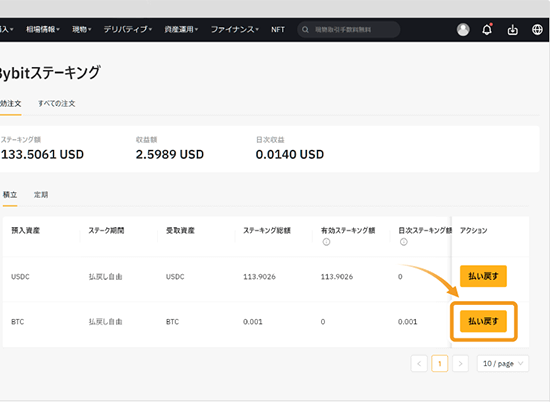Click the search magnifier icon
This screenshot has width=550, height=402.
tap(305, 30)
